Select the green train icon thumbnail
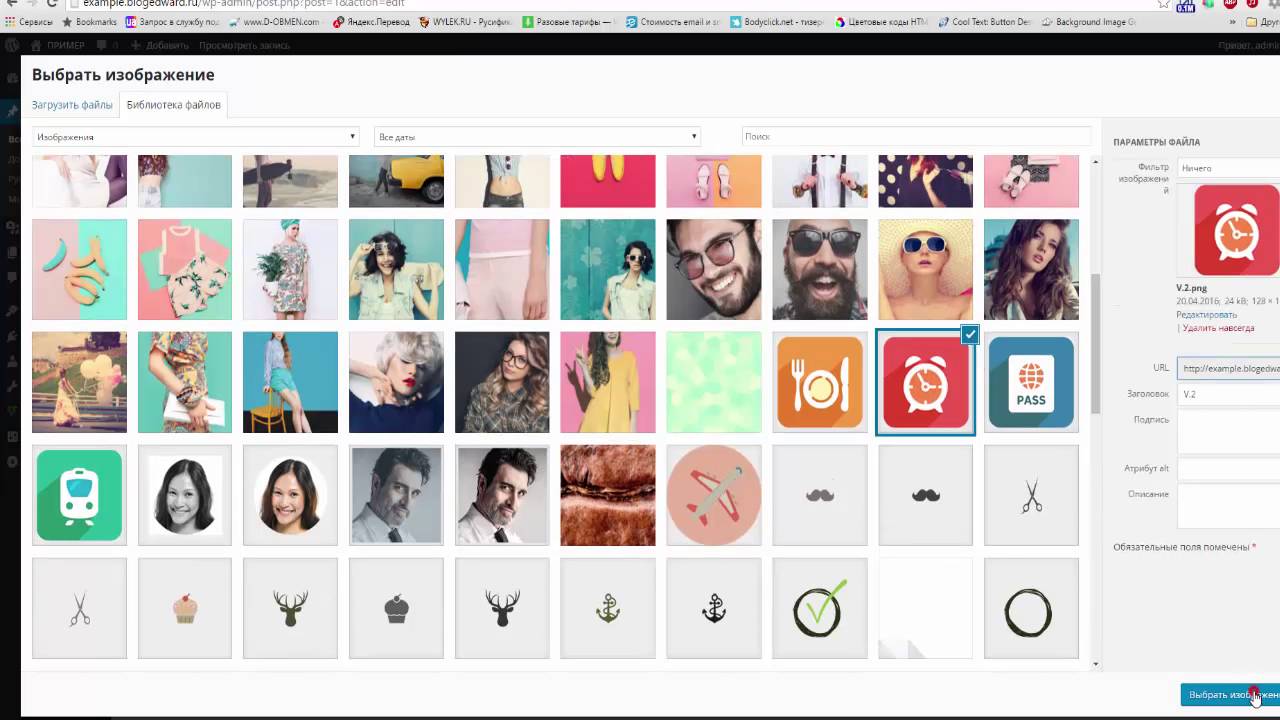The height and width of the screenshot is (720, 1280). click(79, 495)
